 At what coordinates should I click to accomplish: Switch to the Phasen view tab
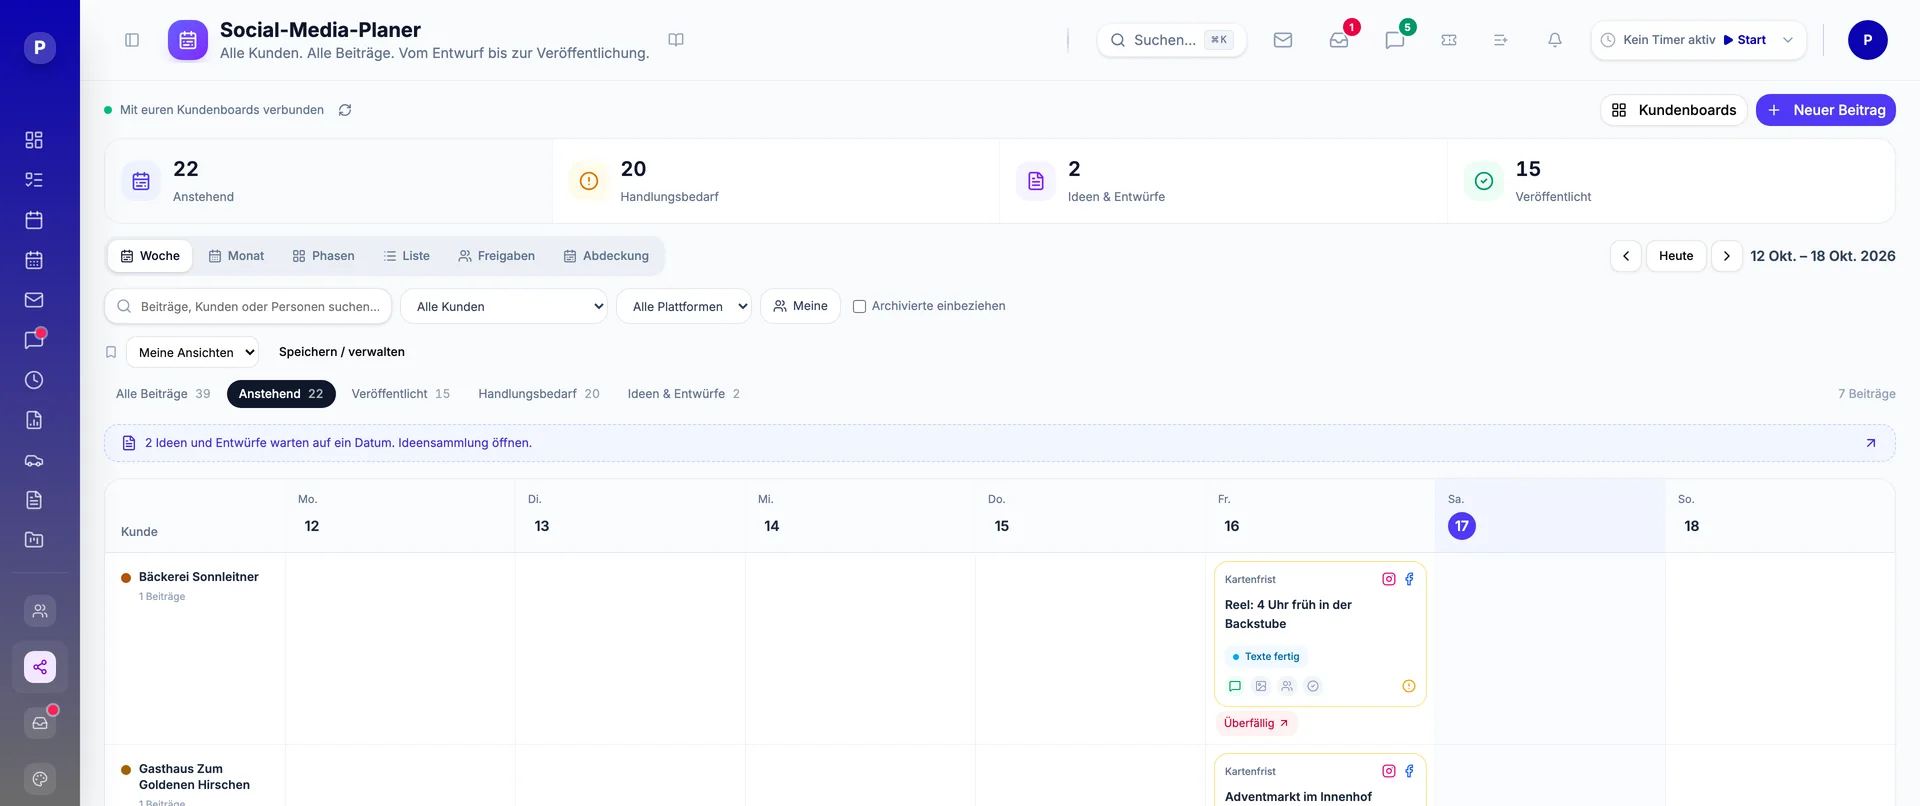coord(323,256)
